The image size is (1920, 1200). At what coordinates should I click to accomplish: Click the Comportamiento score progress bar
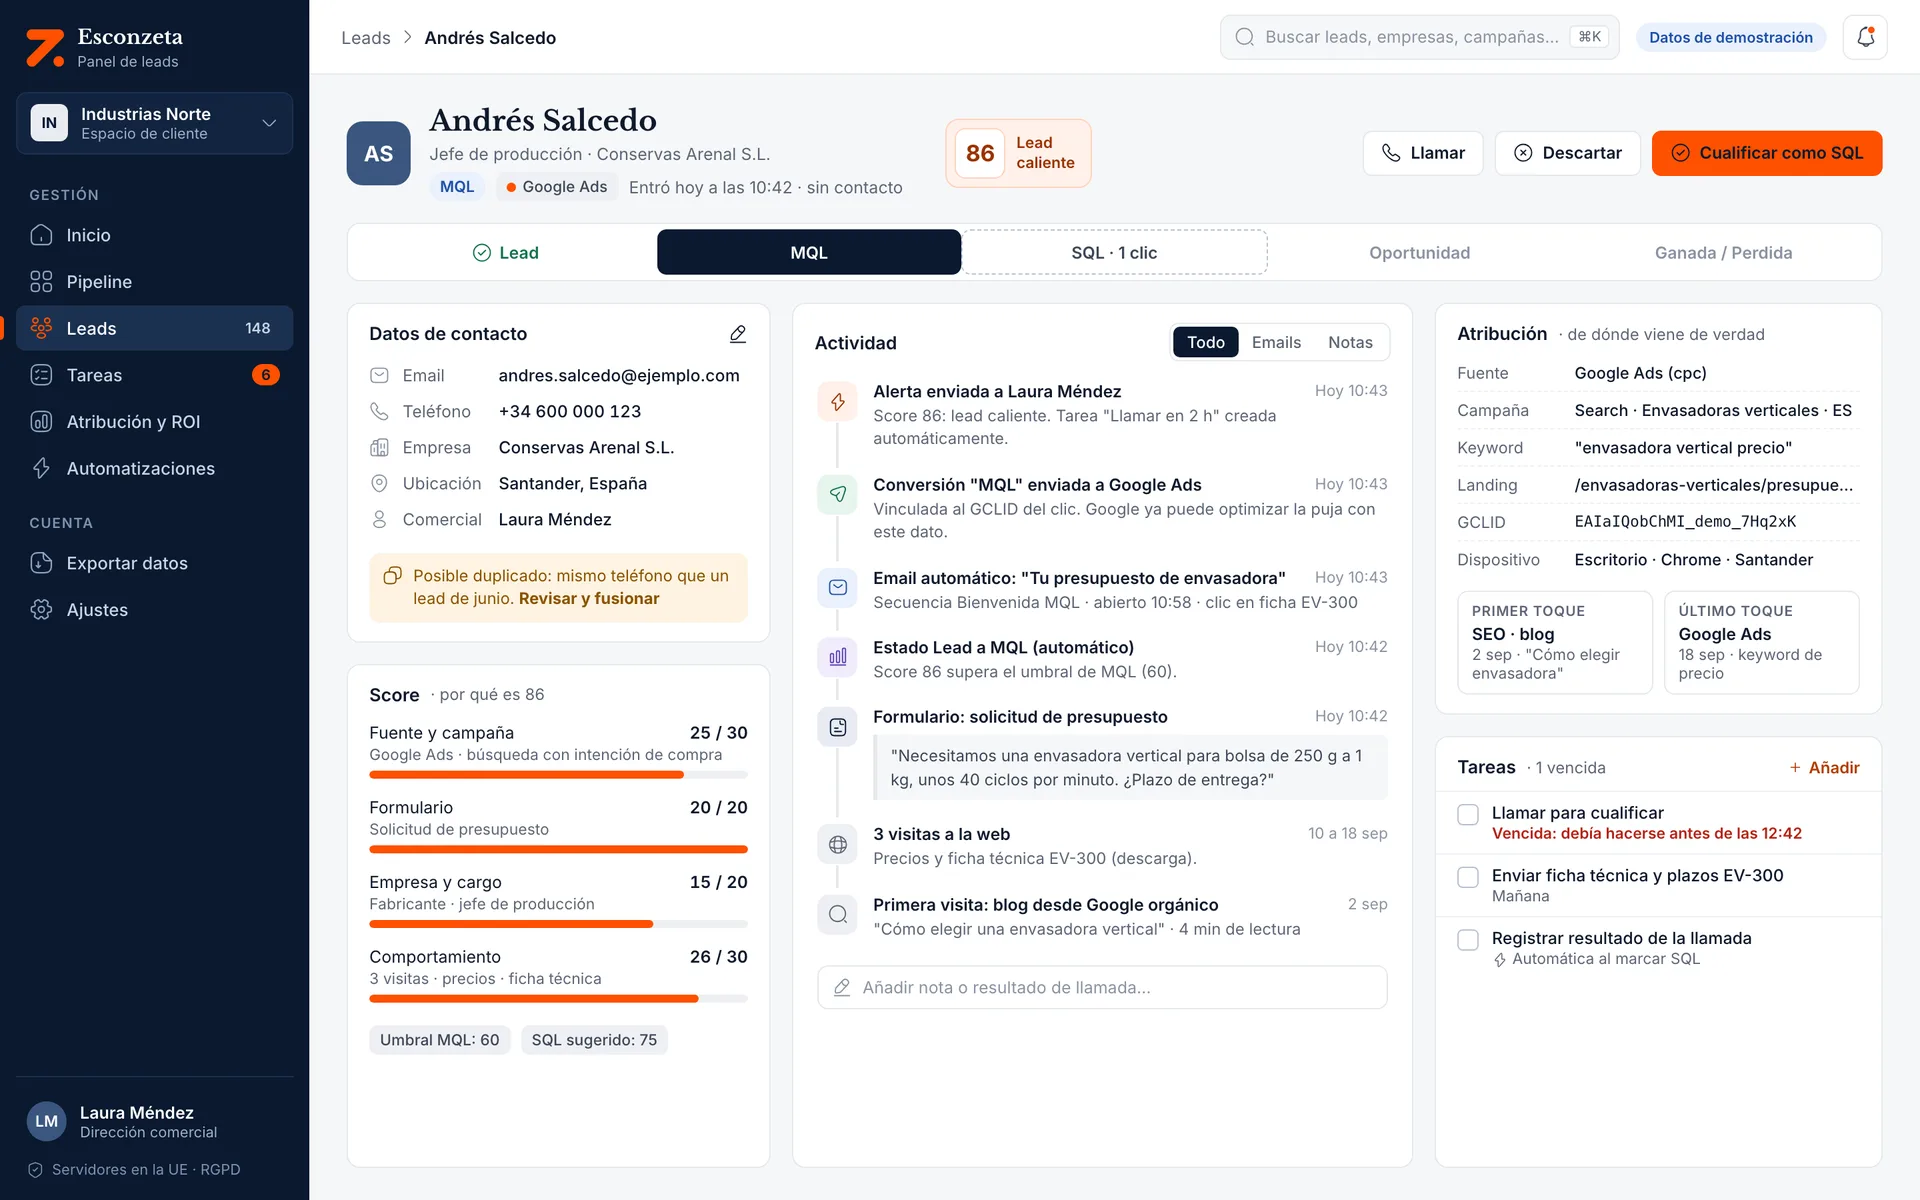[x=558, y=998]
